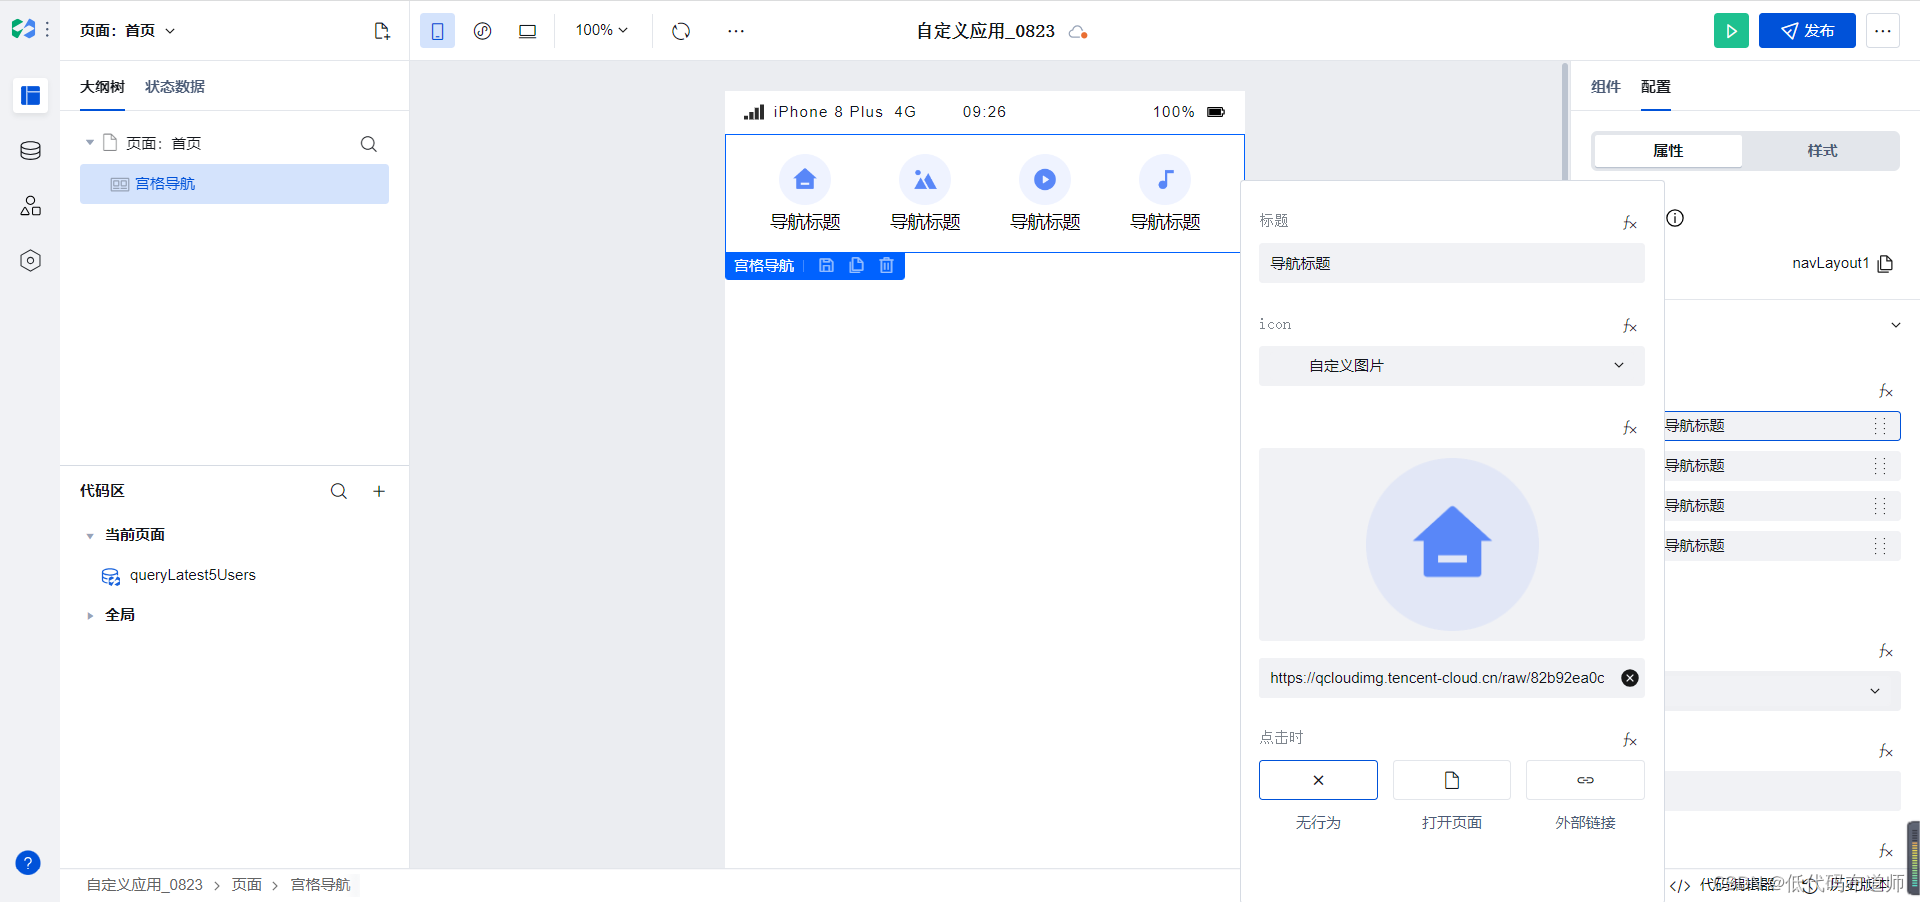Save component as template icon
The image size is (1920, 902).
826,266
